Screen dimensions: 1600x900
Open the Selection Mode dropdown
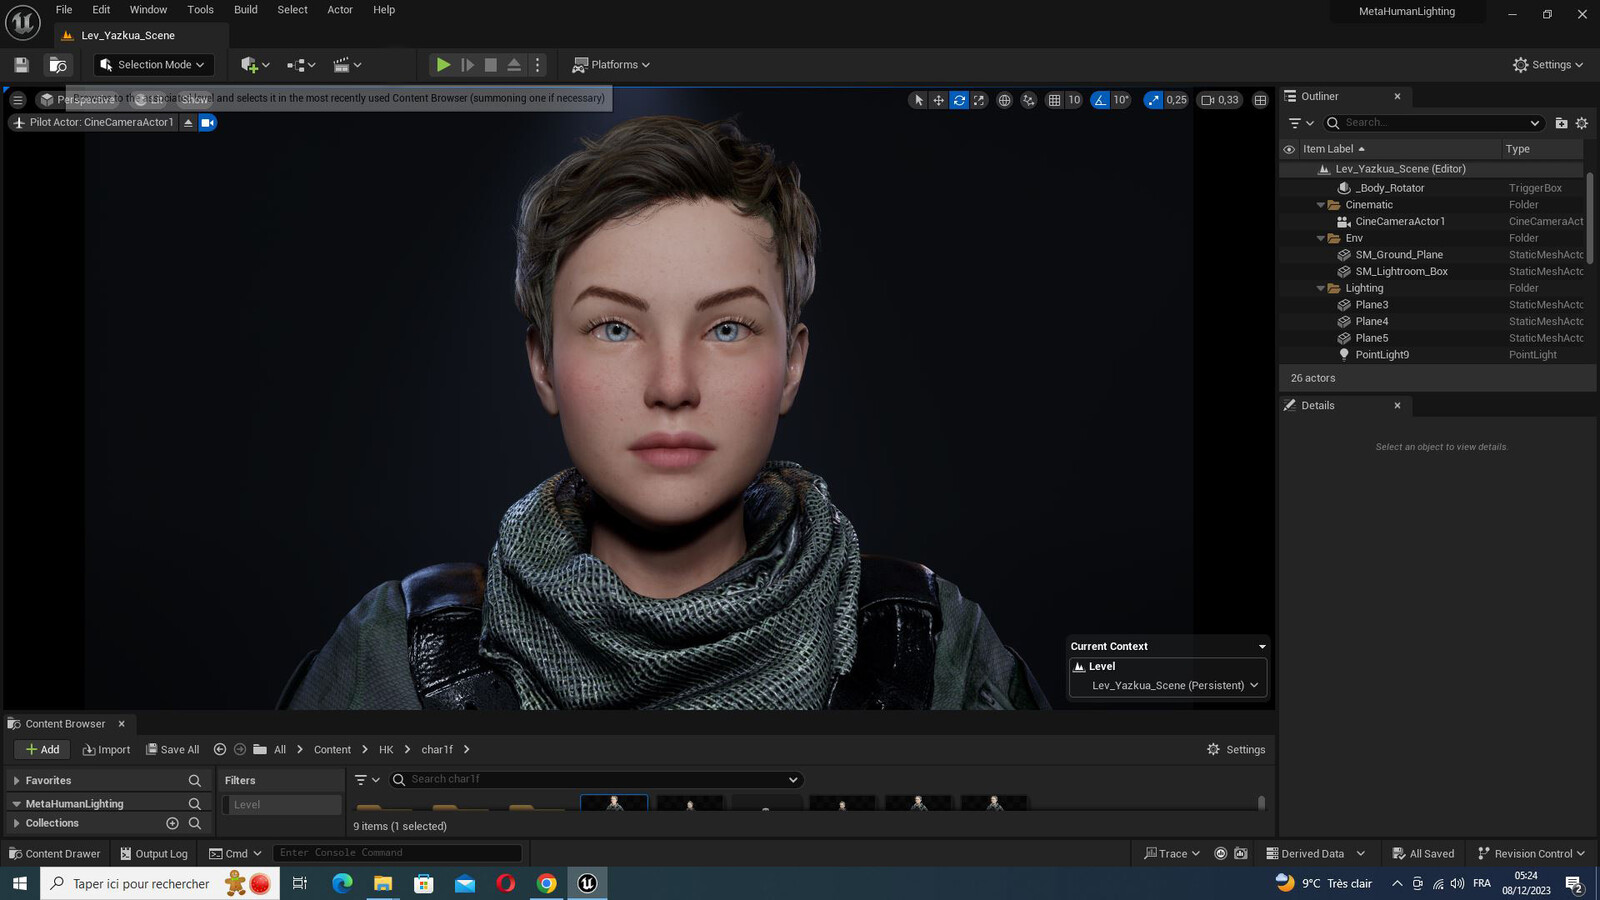pos(154,65)
